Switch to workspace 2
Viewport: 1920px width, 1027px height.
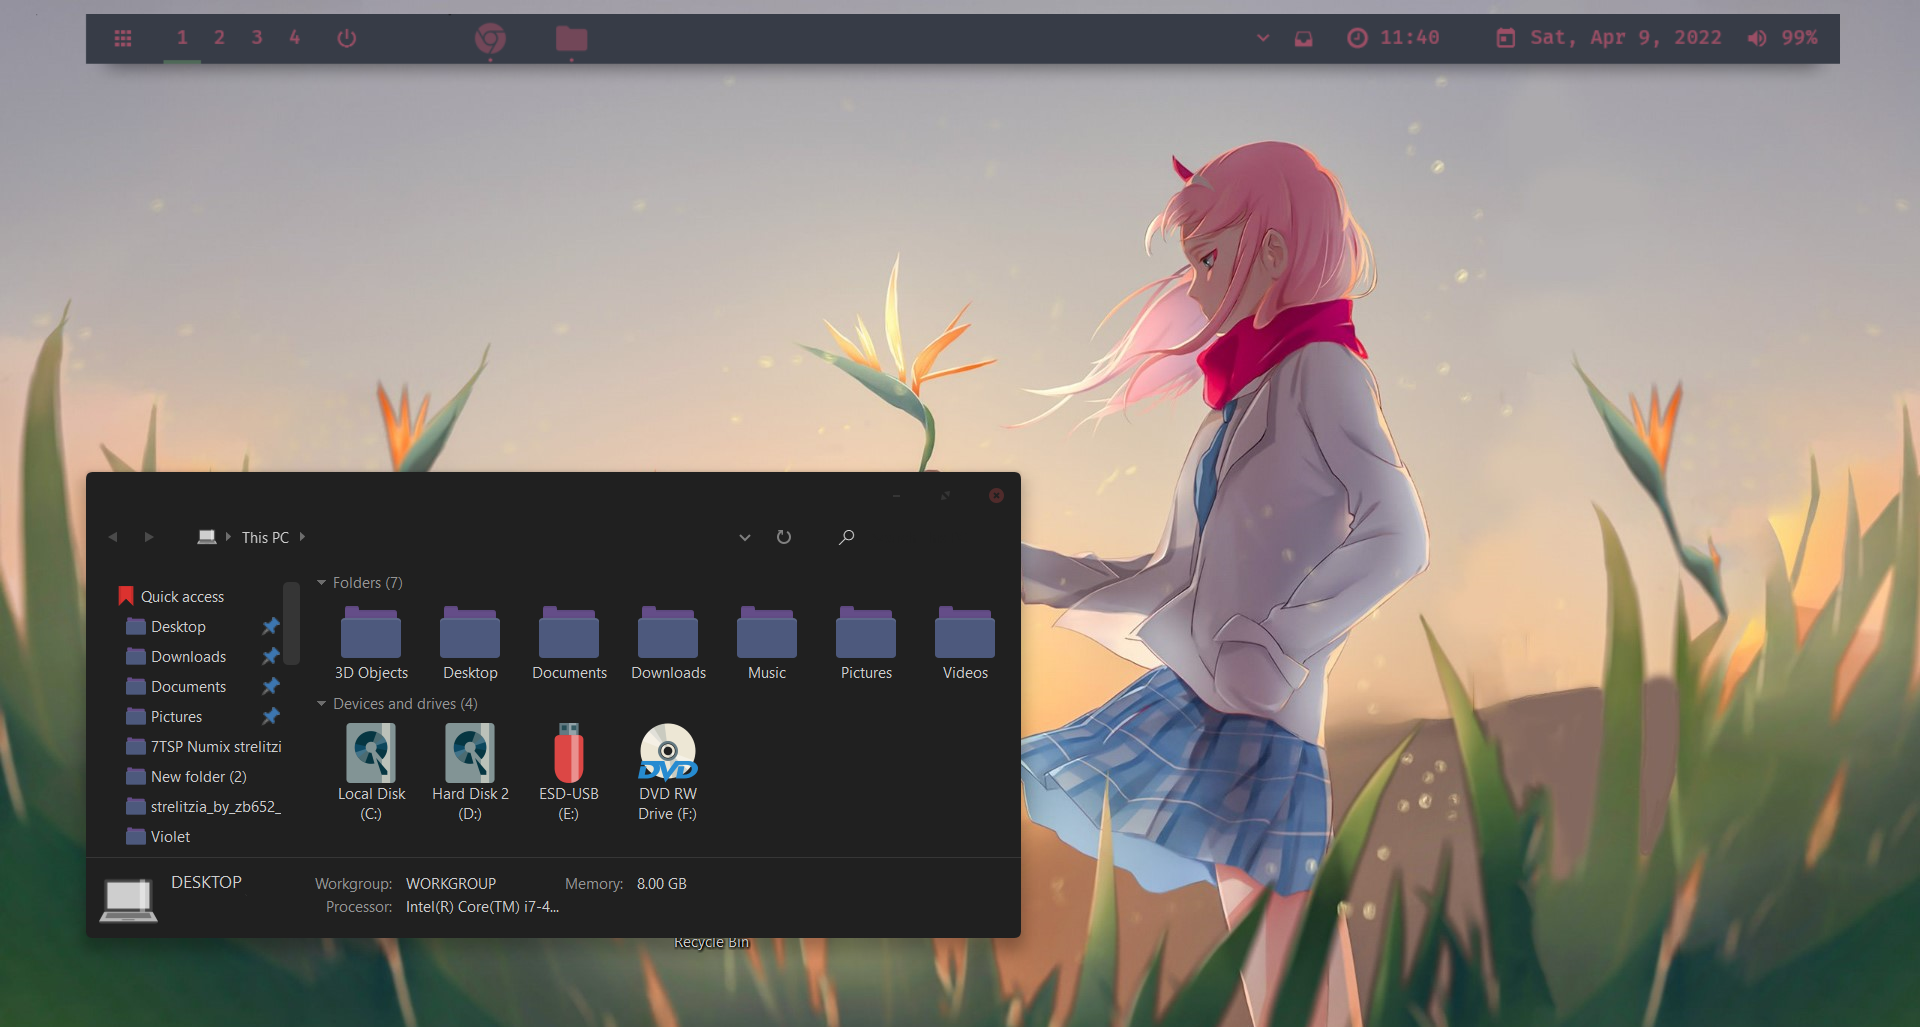point(219,38)
